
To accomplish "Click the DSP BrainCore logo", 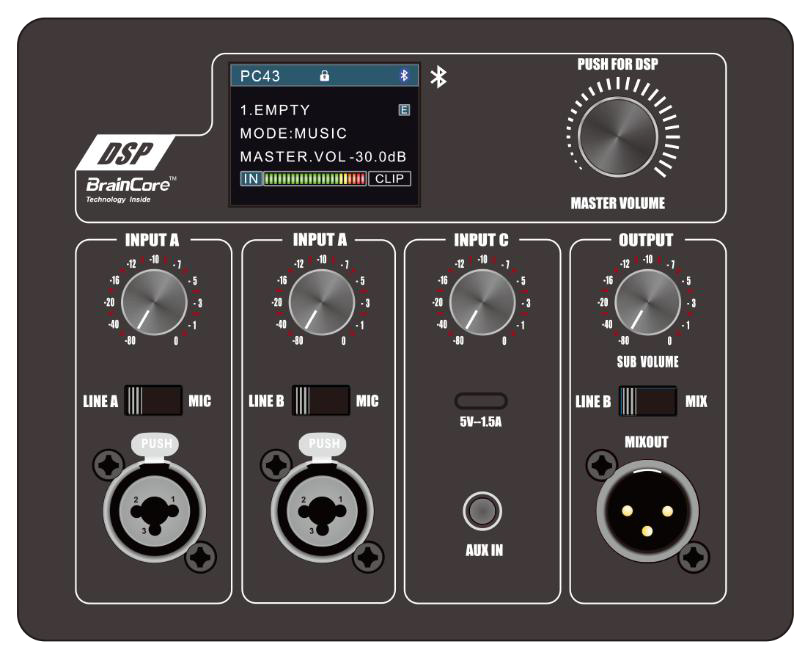I will pyautogui.click(x=128, y=174).
